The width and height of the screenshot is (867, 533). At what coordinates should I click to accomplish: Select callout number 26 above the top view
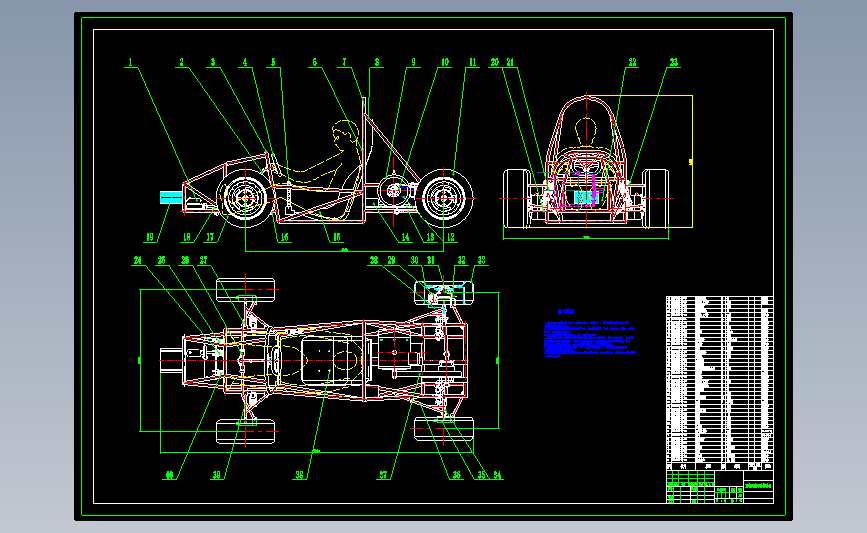[185, 260]
